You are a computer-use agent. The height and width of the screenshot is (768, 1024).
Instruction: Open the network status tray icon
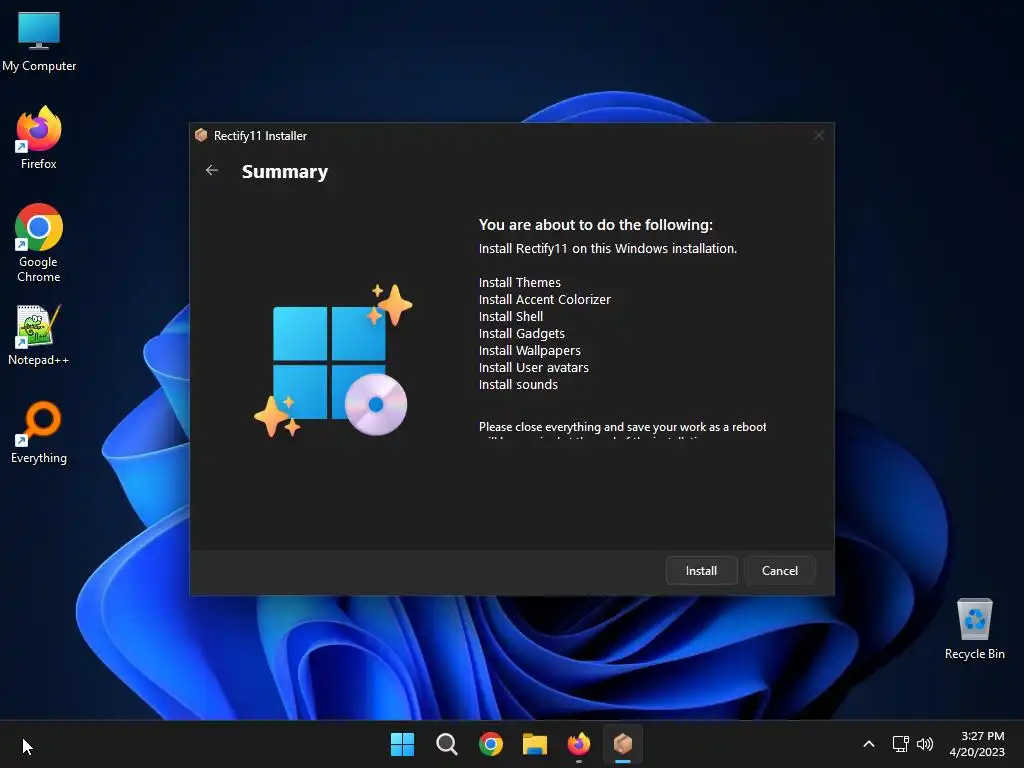coord(901,744)
